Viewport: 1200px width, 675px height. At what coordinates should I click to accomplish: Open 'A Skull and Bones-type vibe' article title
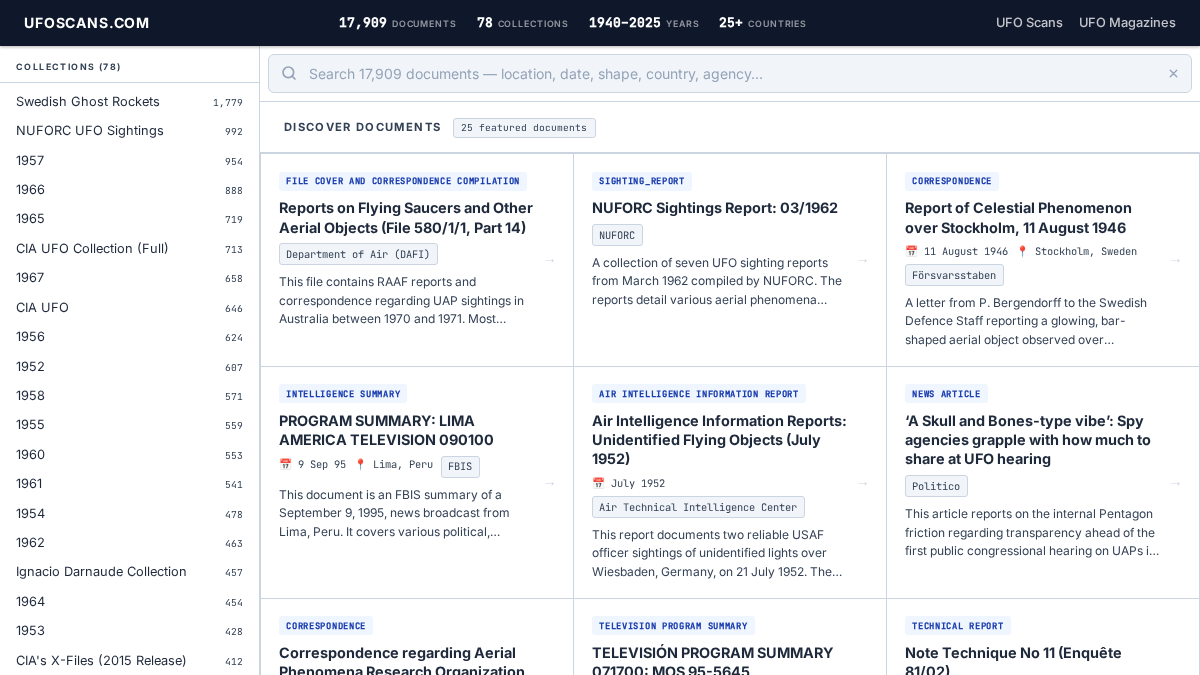coord(1028,440)
